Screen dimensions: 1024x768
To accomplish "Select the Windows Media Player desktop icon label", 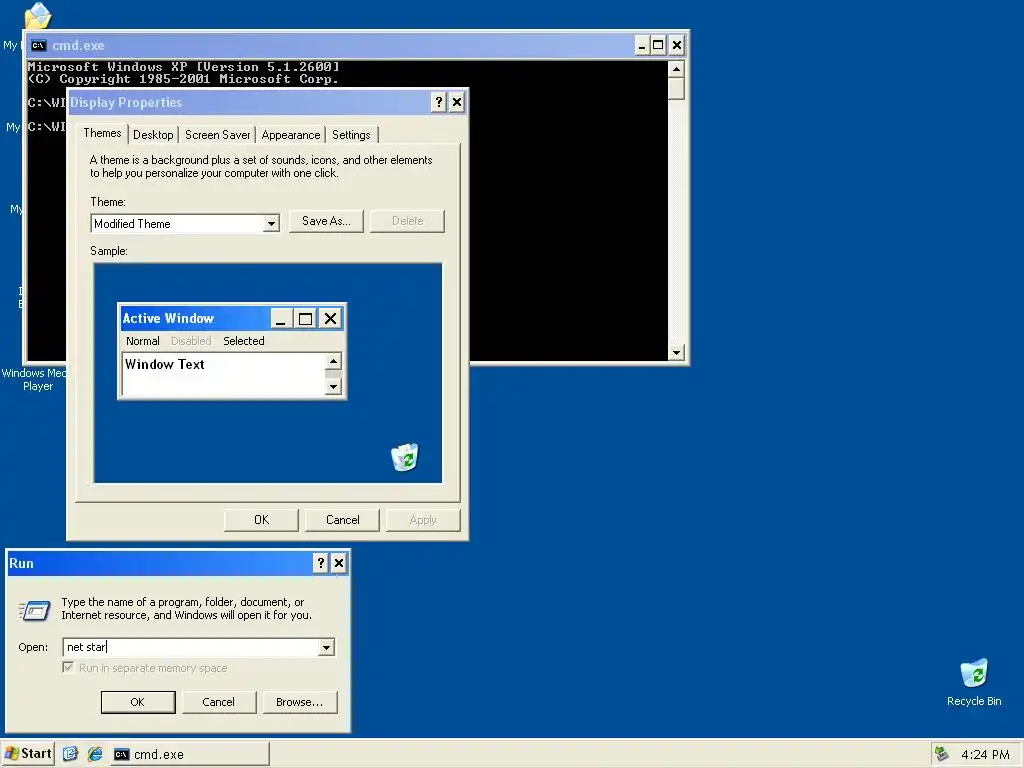I will coord(34,379).
